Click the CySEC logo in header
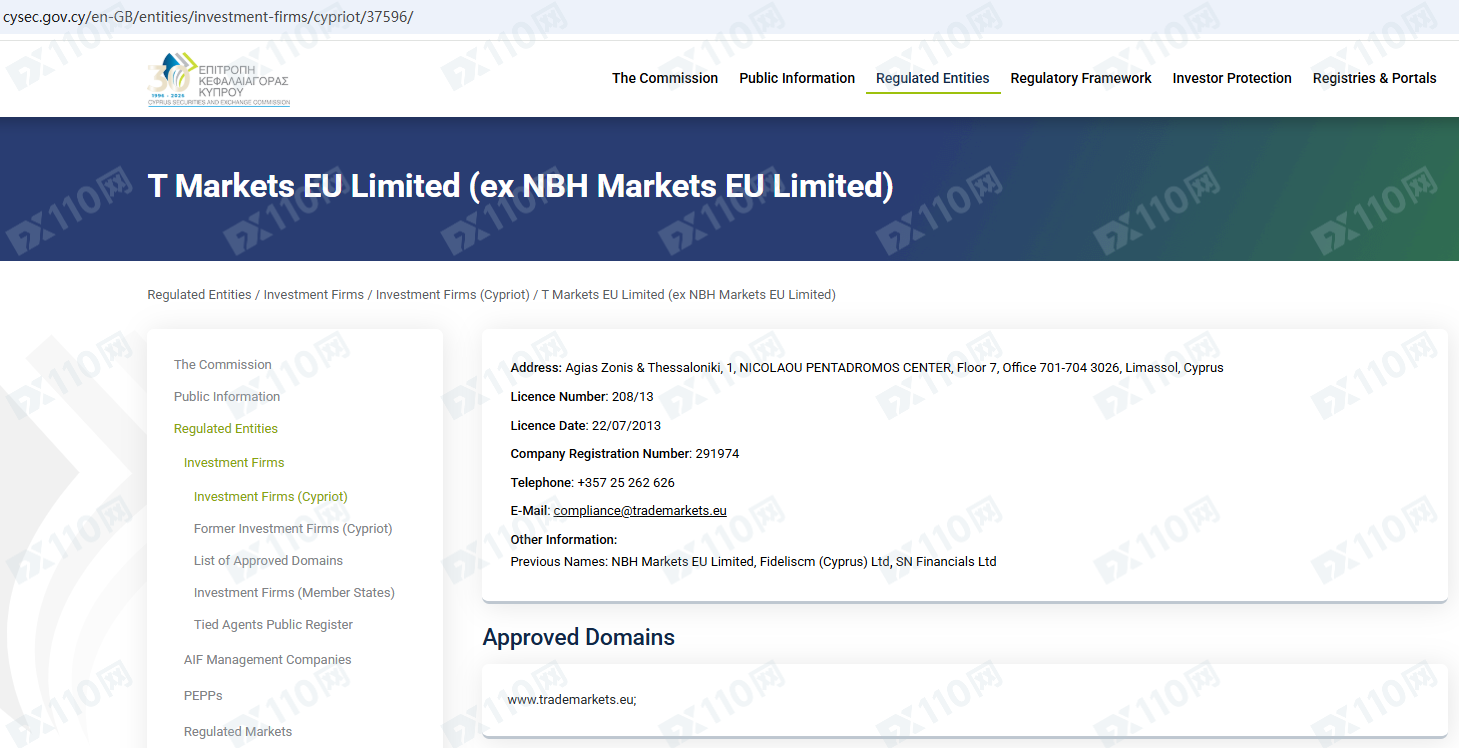 point(219,79)
